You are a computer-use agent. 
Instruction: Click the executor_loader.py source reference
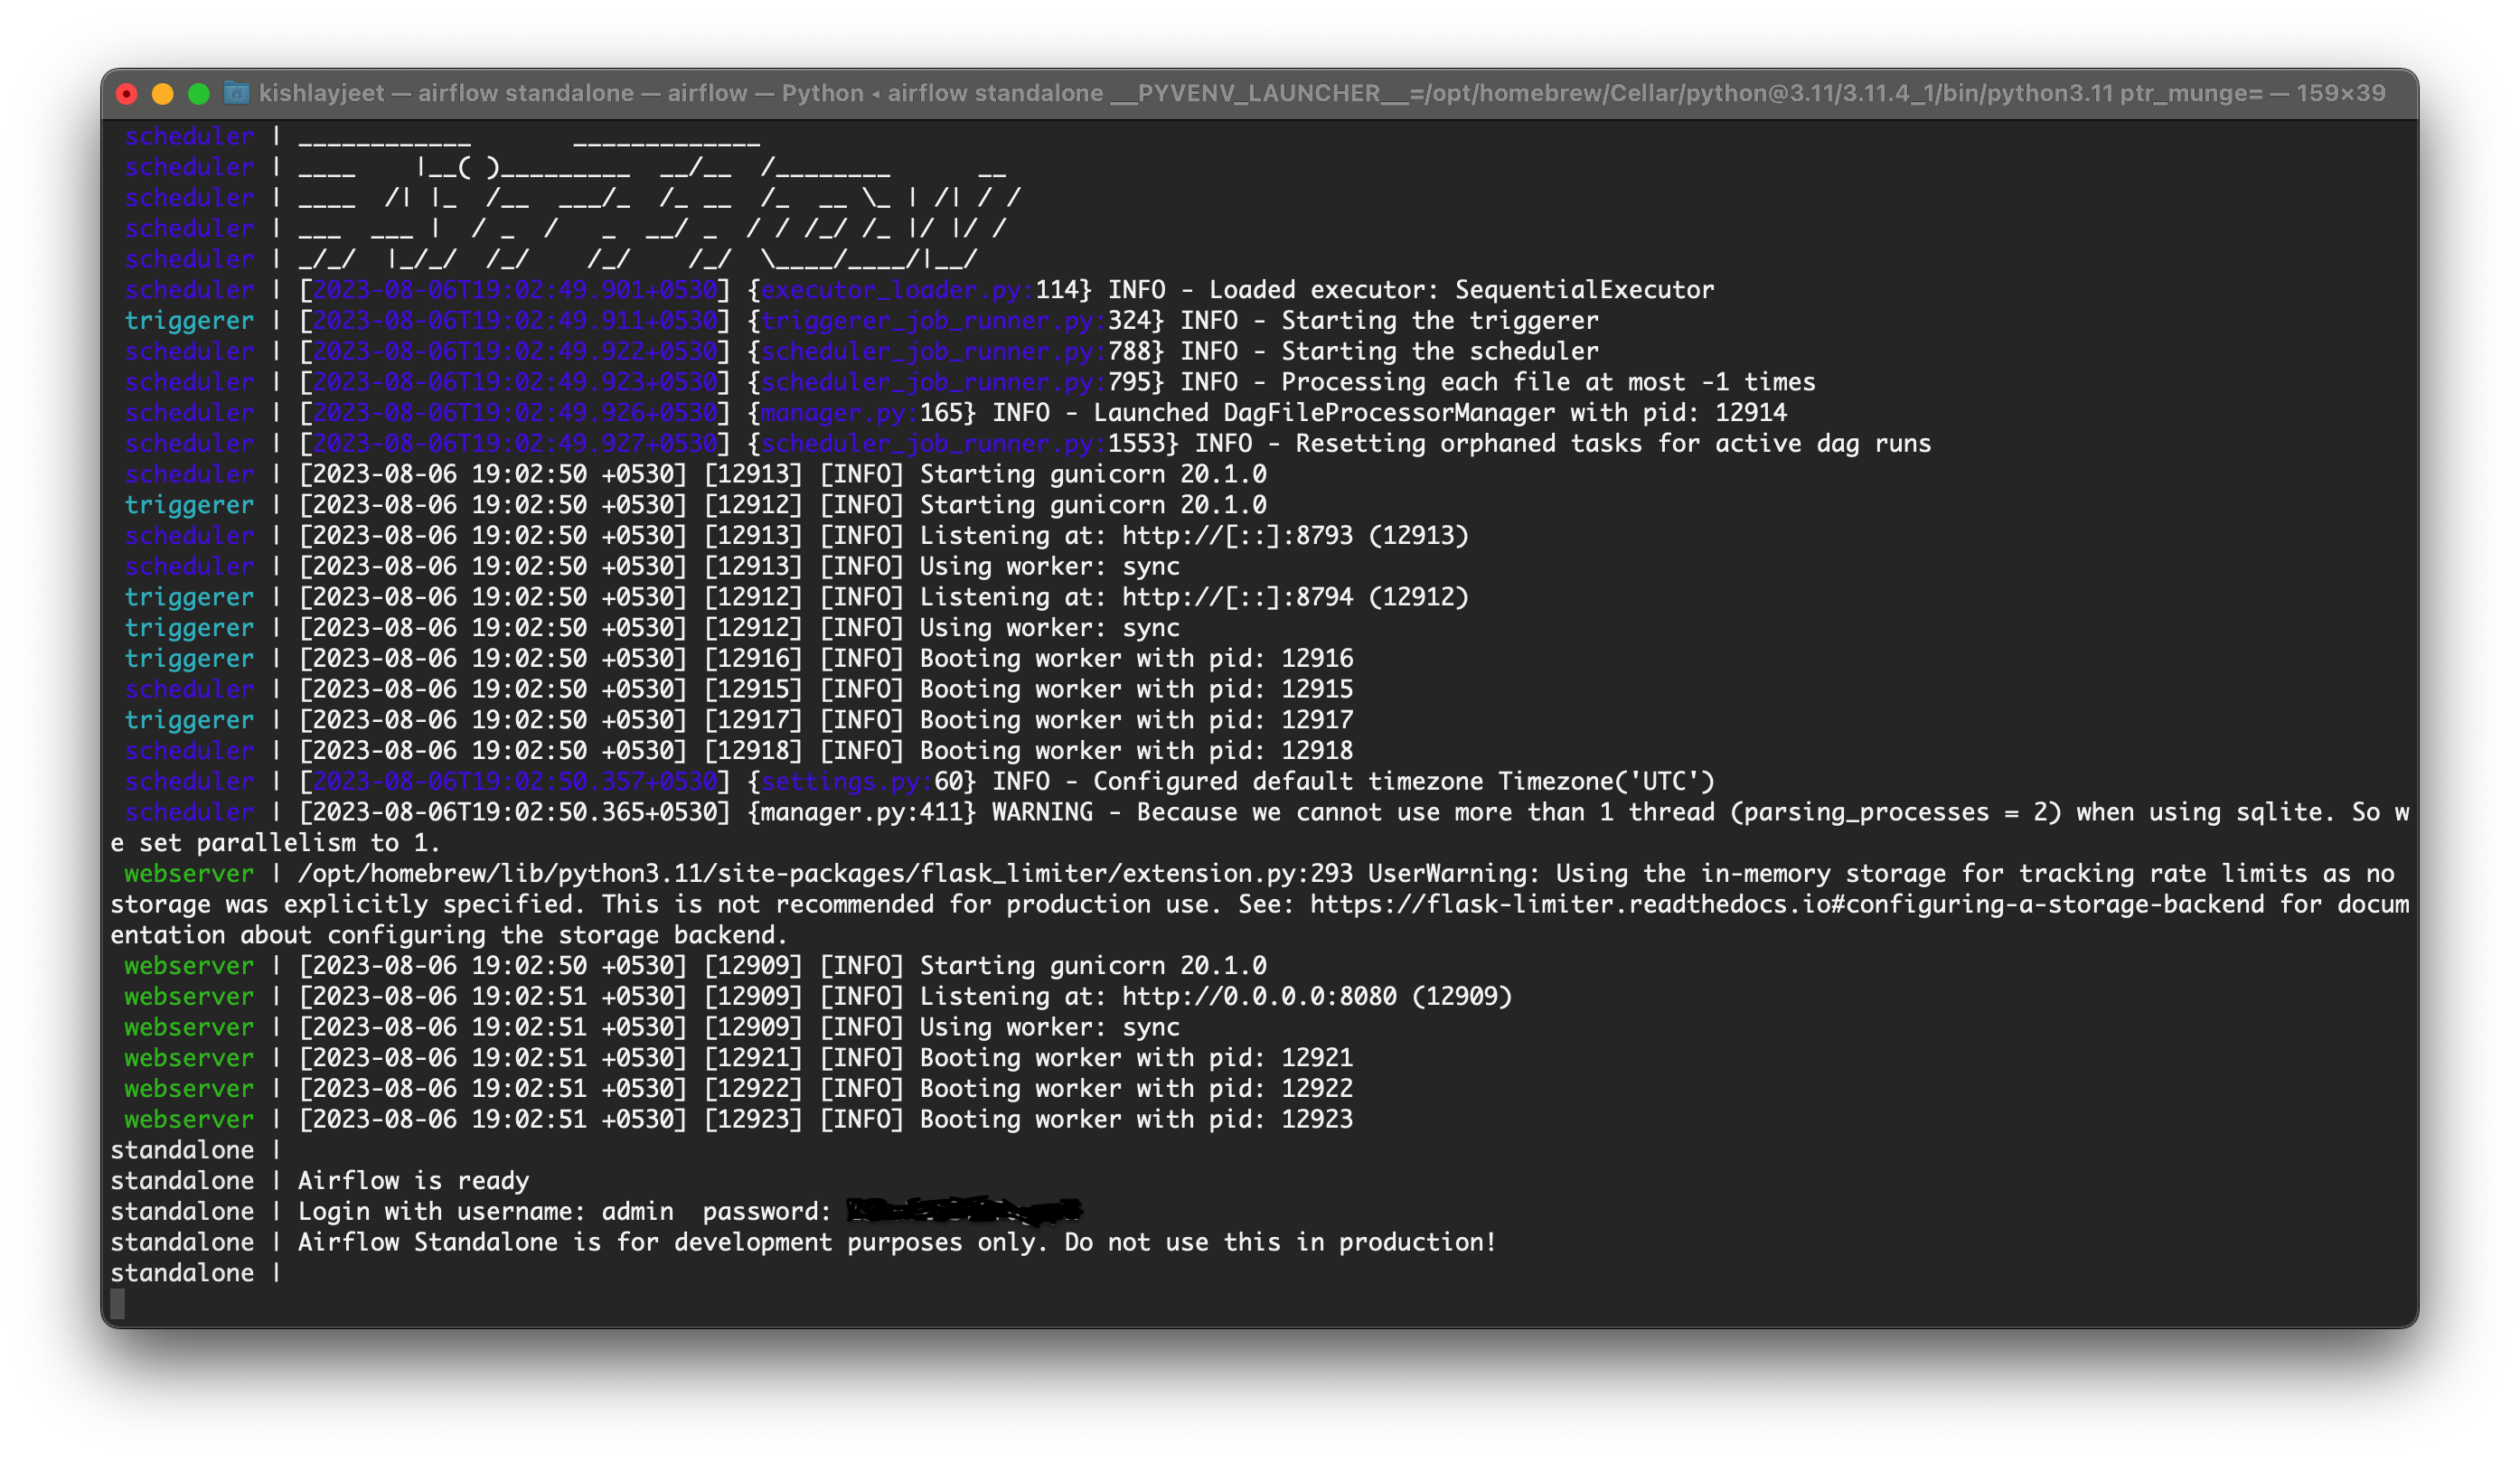896,290
